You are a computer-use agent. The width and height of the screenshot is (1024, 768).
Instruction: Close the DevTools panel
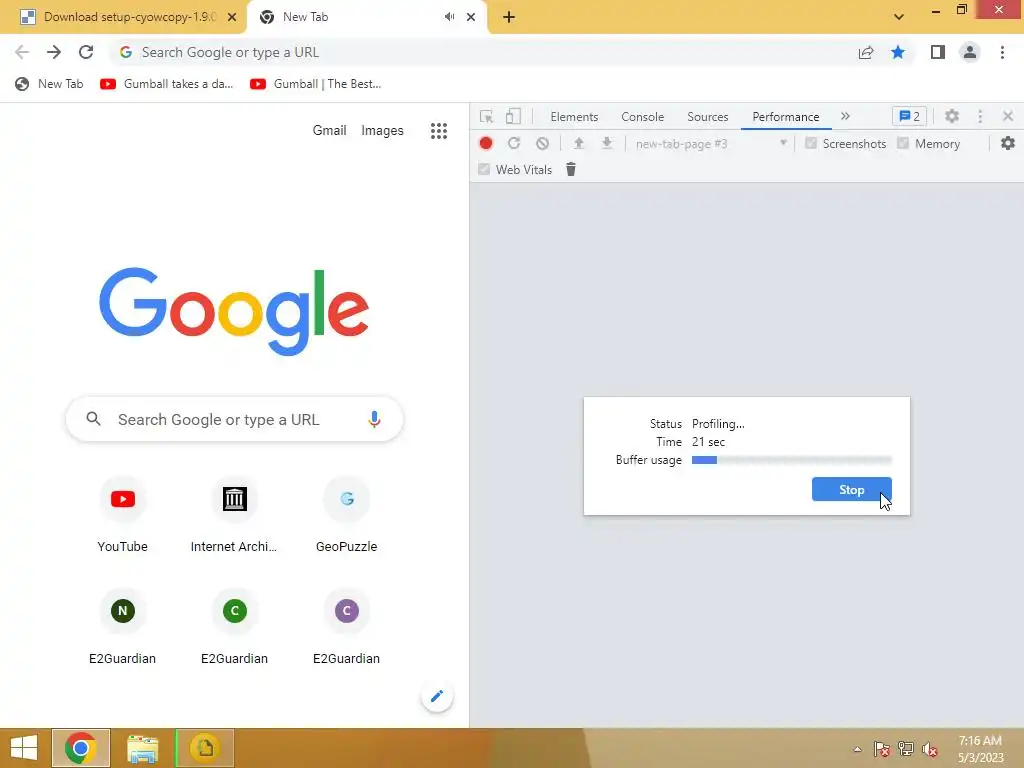[x=1008, y=116]
